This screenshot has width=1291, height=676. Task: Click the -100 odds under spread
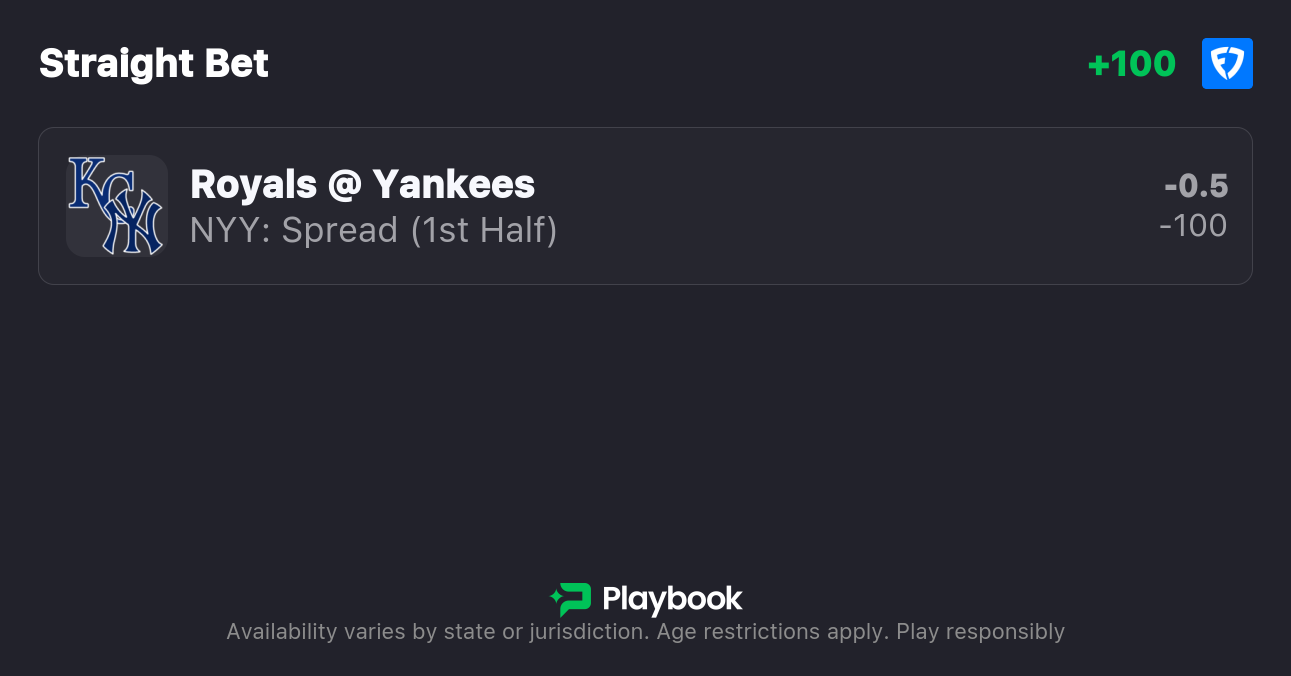pos(1193,226)
